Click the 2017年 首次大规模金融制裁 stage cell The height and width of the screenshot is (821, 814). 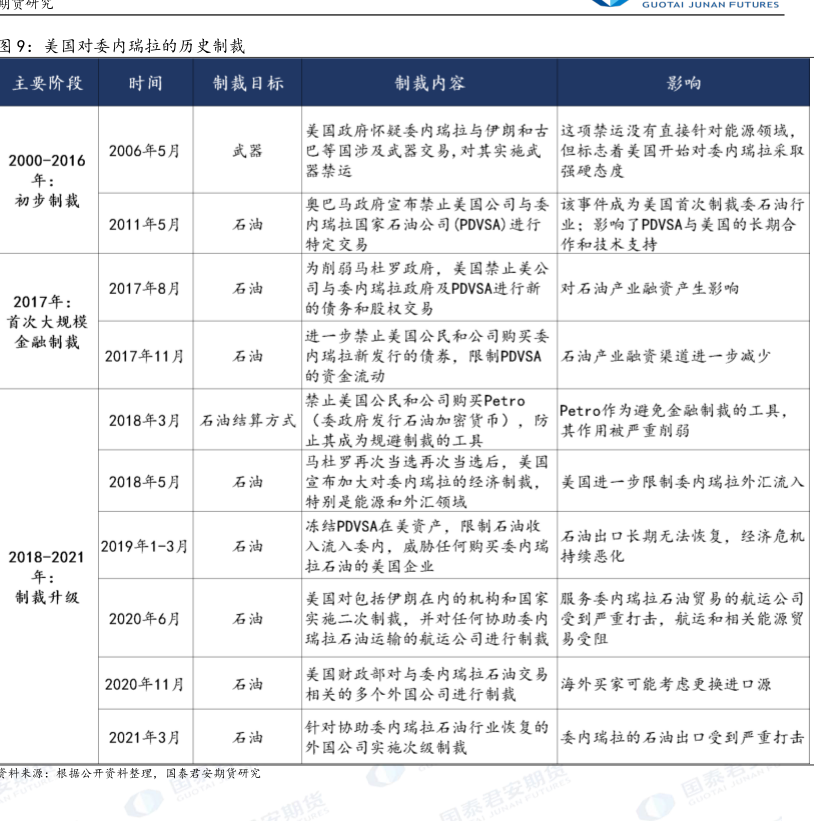pyautogui.click(x=48, y=321)
